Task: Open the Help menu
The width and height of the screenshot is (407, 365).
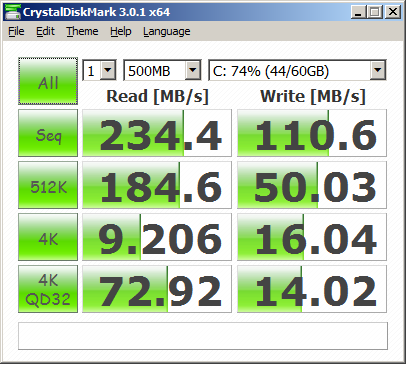Action: (121, 31)
